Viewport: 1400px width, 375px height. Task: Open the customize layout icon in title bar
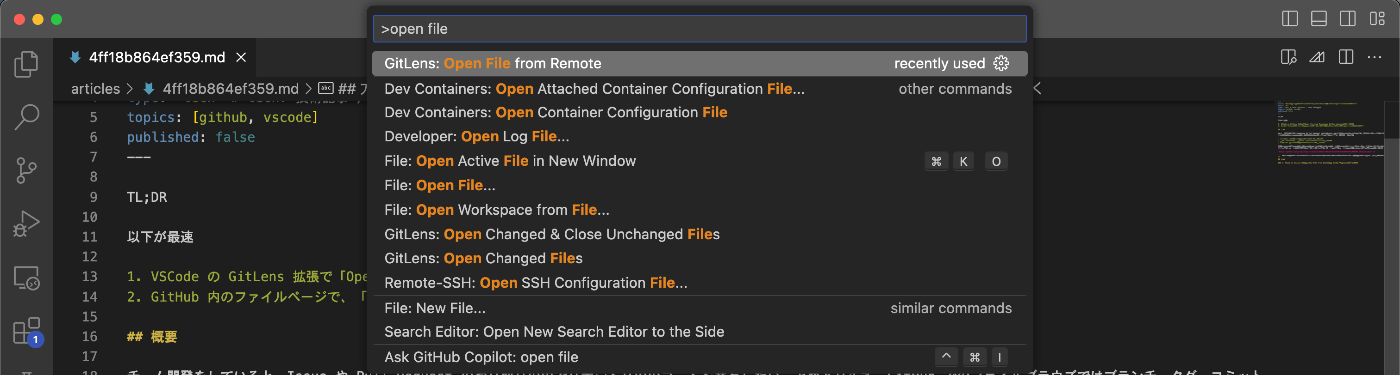pos(1378,19)
